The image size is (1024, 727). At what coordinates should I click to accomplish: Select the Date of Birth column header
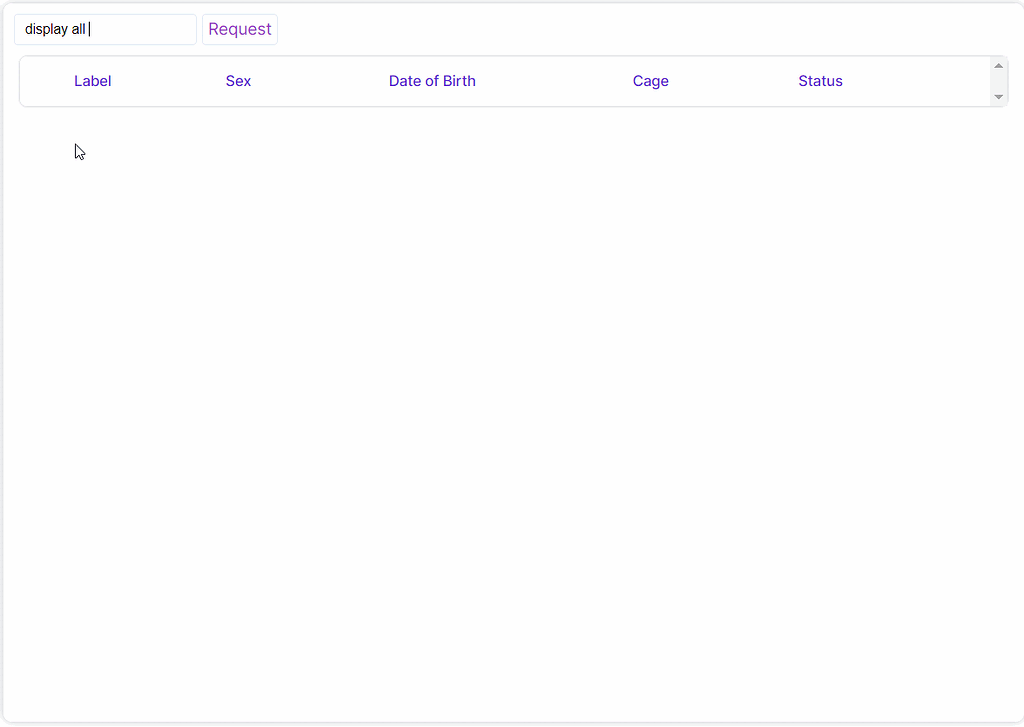(x=432, y=81)
